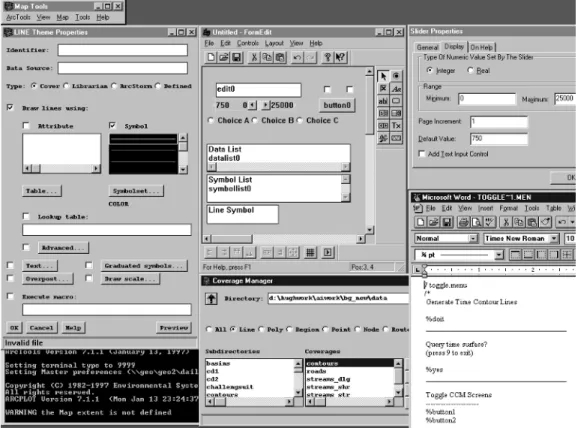Click the grid toggle icon in FormEdit bottom toolbar
This screenshot has width=578, height=428.
pos(310,253)
